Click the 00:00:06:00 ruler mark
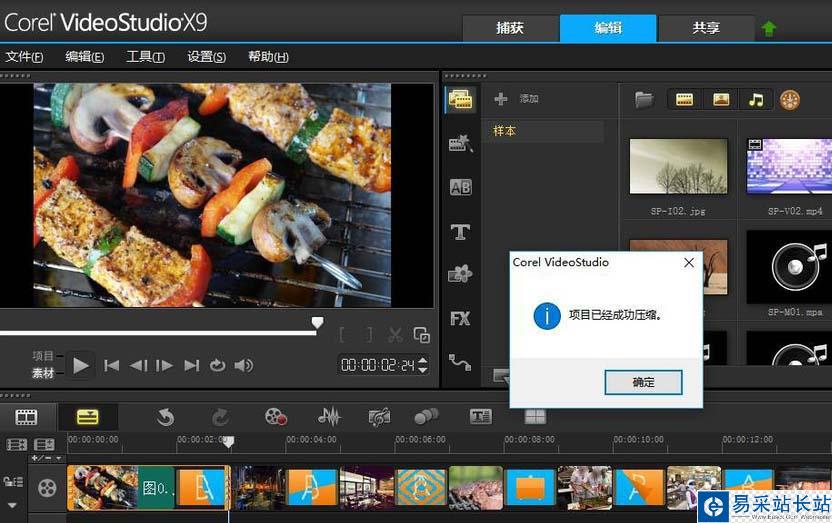The width and height of the screenshot is (832, 523). [421, 440]
